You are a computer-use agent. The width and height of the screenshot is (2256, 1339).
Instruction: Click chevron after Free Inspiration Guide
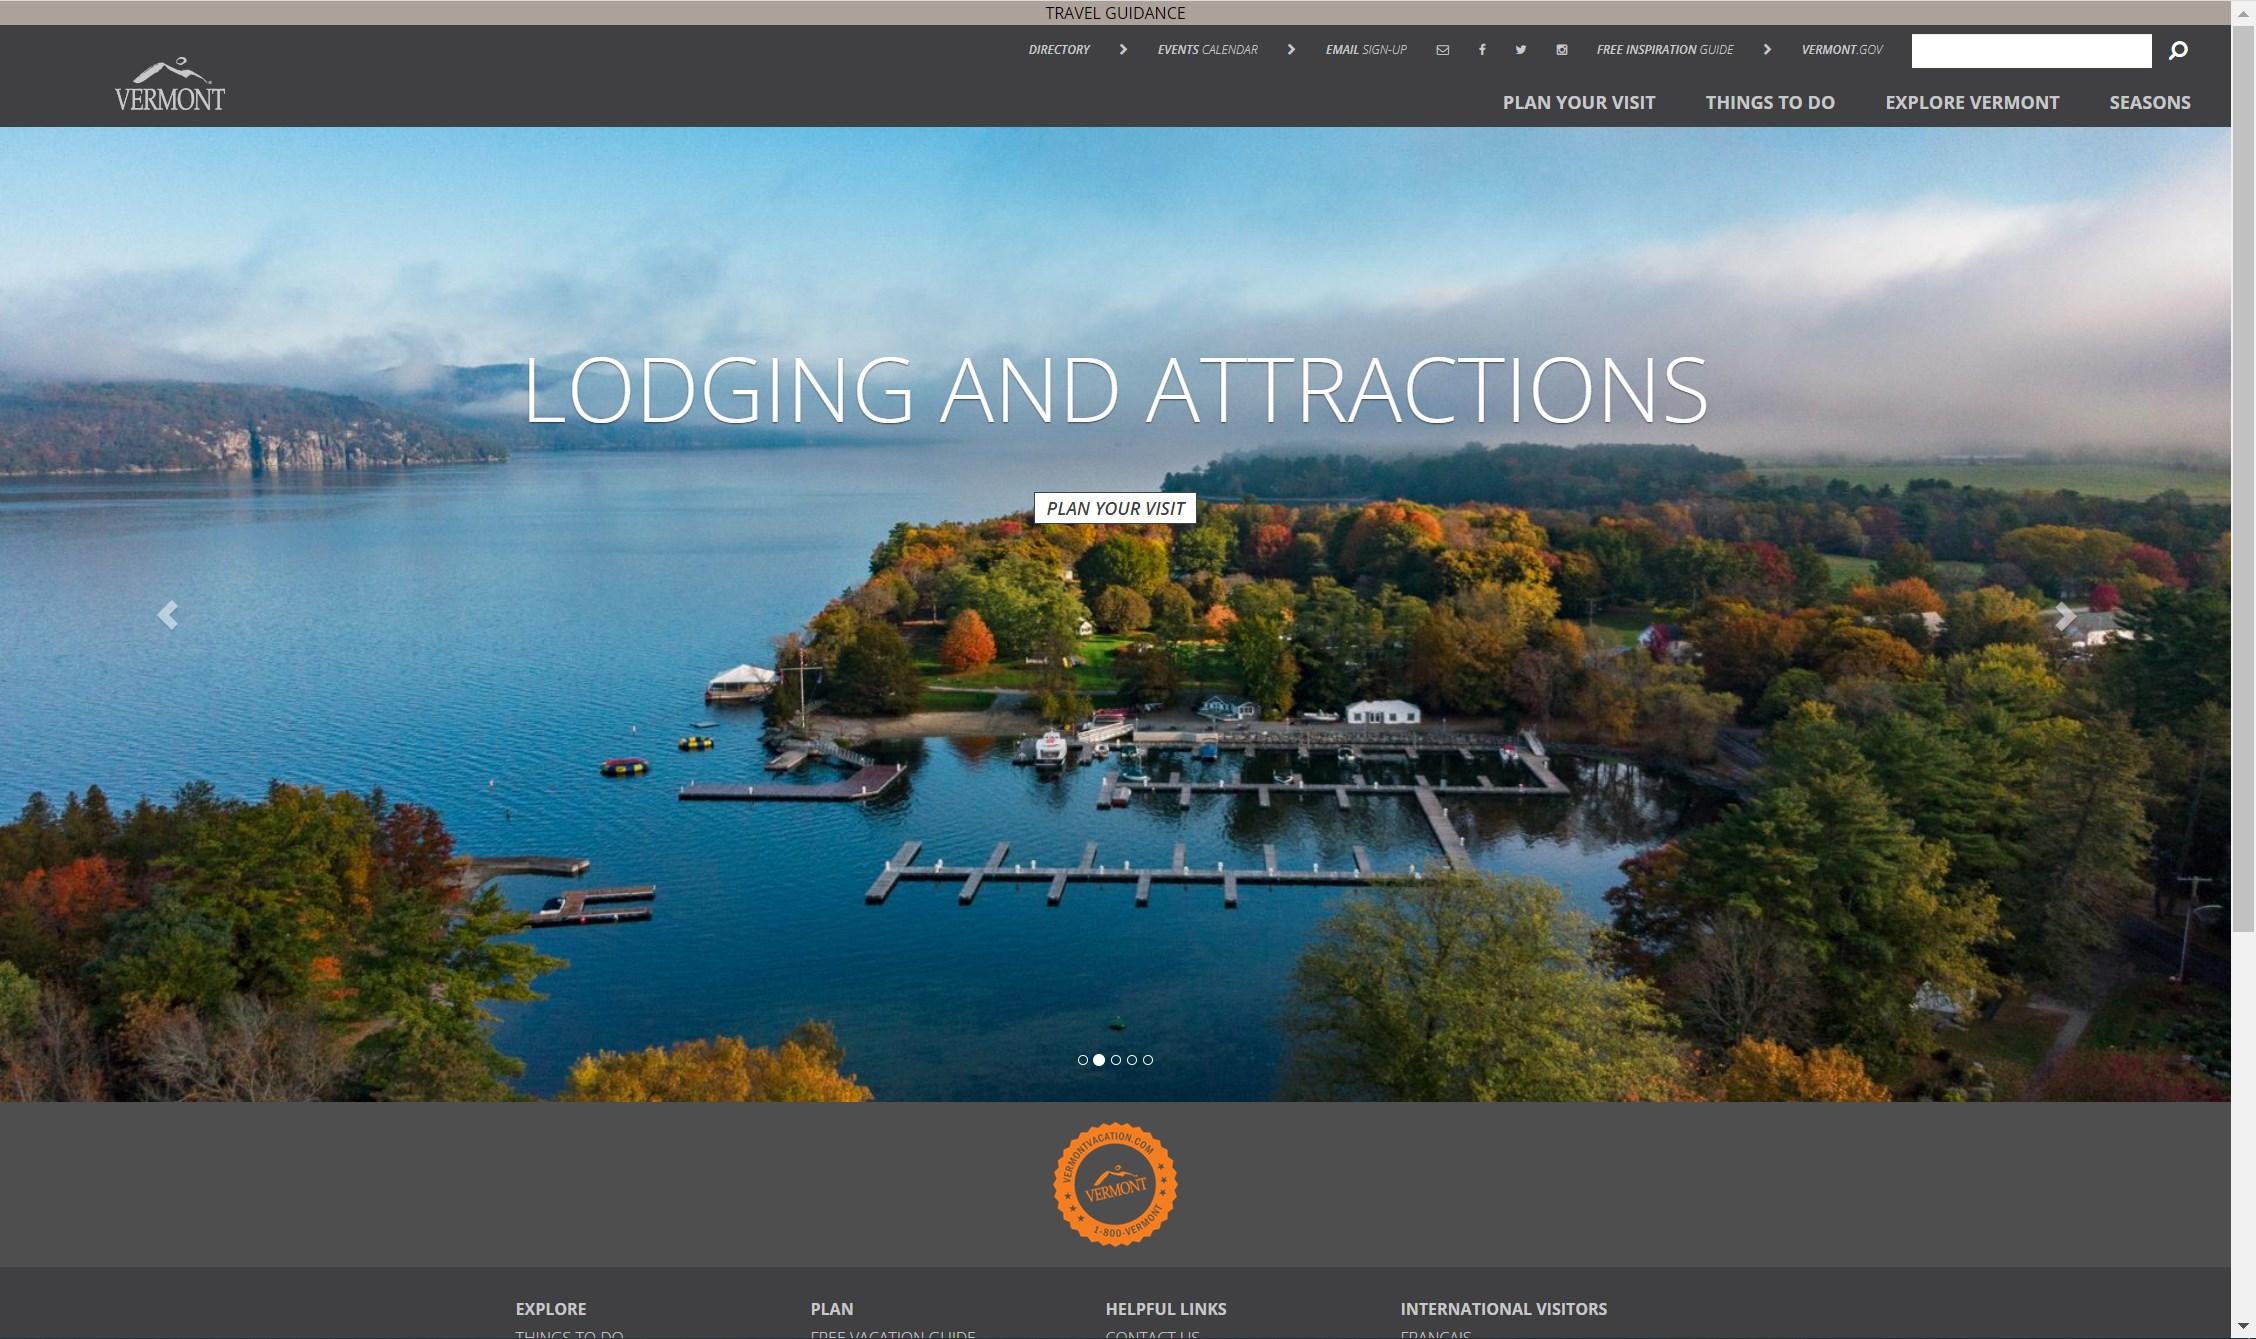1767,50
